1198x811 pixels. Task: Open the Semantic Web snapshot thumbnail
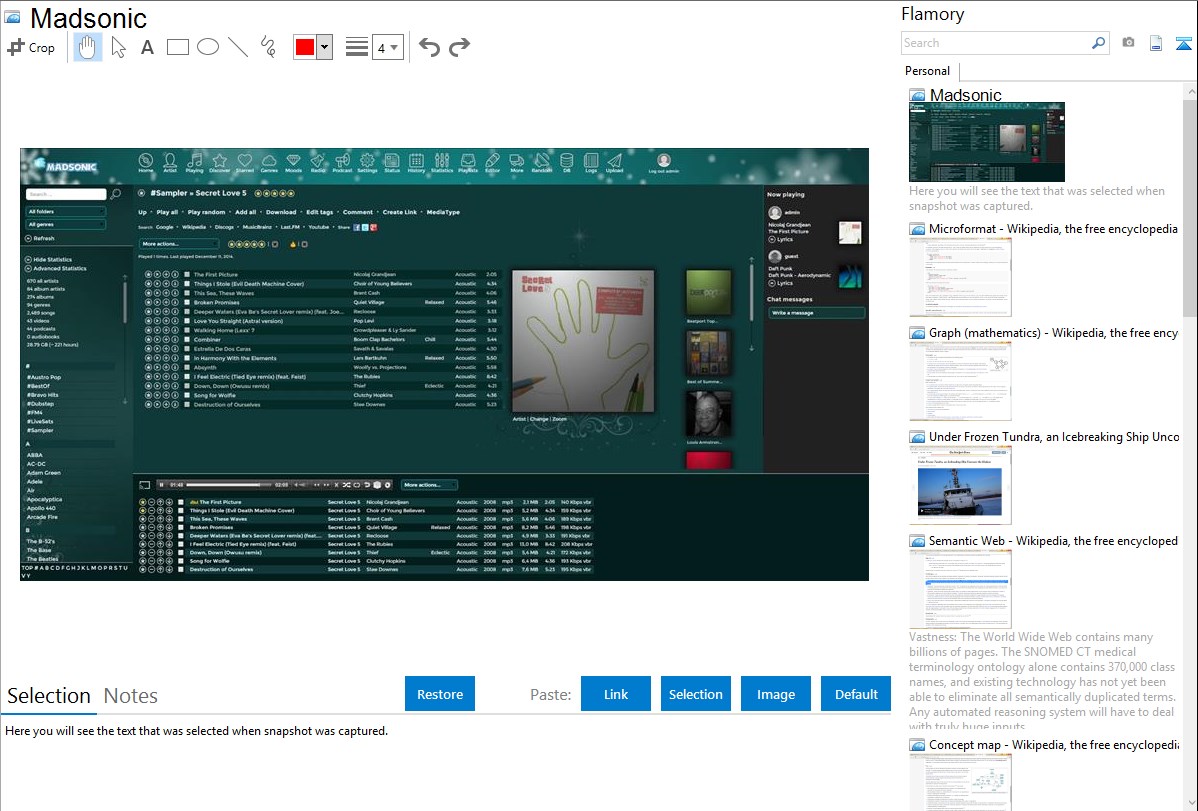tap(960, 589)
